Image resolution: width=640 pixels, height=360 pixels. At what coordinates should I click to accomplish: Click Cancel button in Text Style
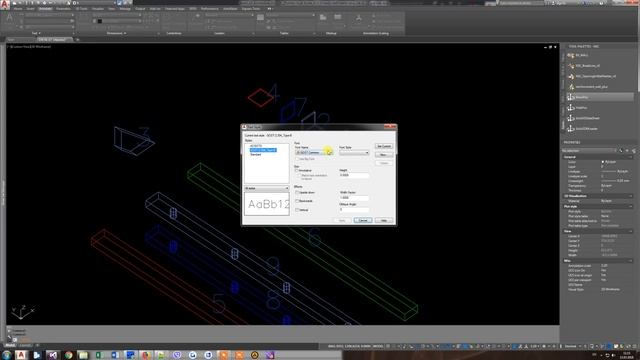tap(363, 220)
